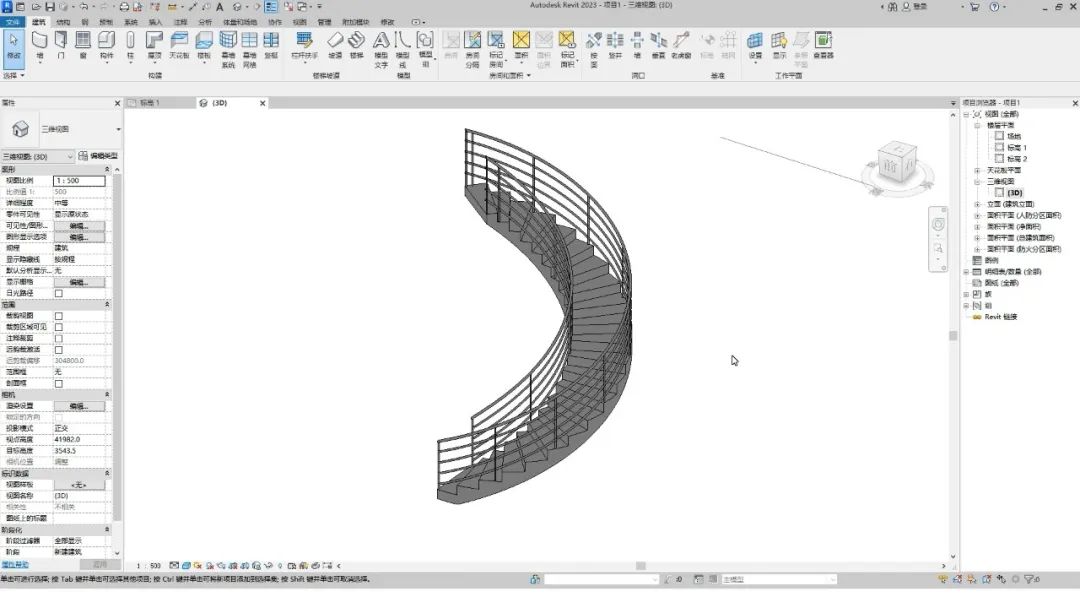Open the 三维视图 type selector dropdown
The width and height of the screenshot is (1080, 608).
118,129
